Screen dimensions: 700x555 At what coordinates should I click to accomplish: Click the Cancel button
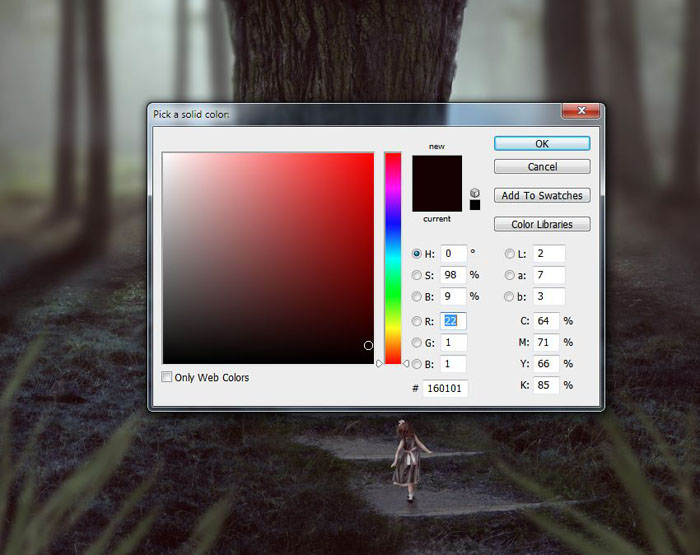[542, 167]
